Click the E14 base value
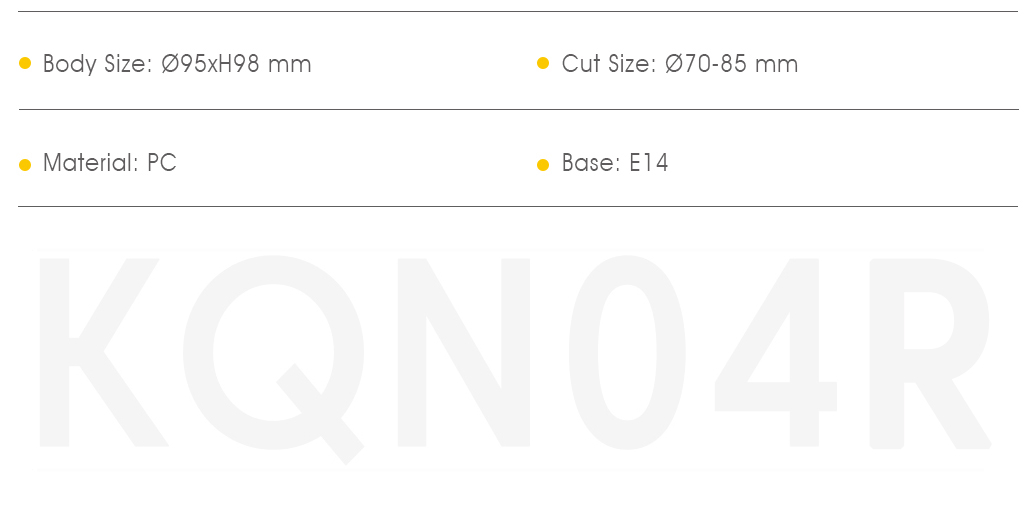1034x506 pixels. click(x=649, y=162)
